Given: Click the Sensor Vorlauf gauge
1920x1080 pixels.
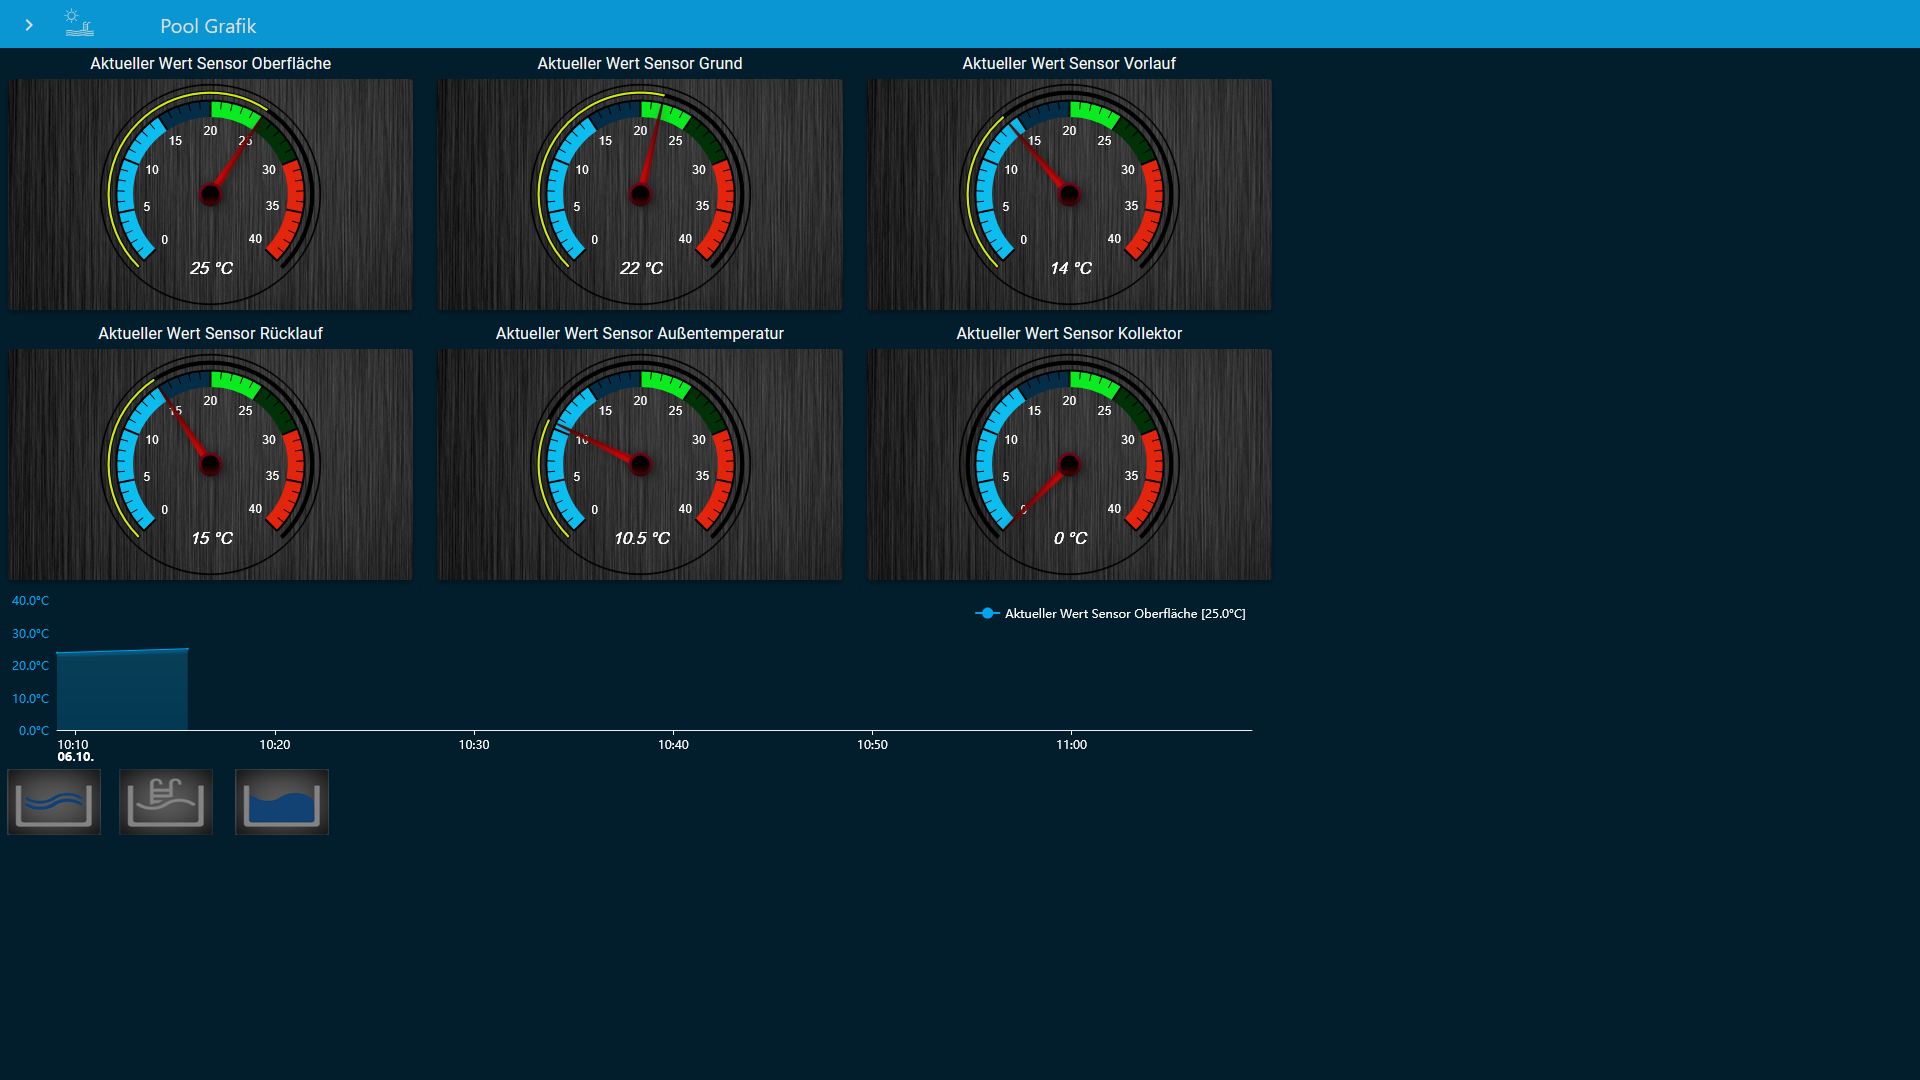Looking at the screenshot, I should (x=1069, y=195).
